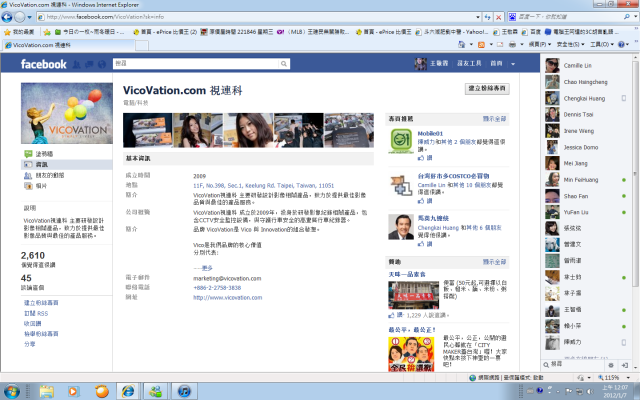Click the See All link in recommended pages
Viewport: 640px width, 400px height.
pyautogui.click(x=494, y=119)
